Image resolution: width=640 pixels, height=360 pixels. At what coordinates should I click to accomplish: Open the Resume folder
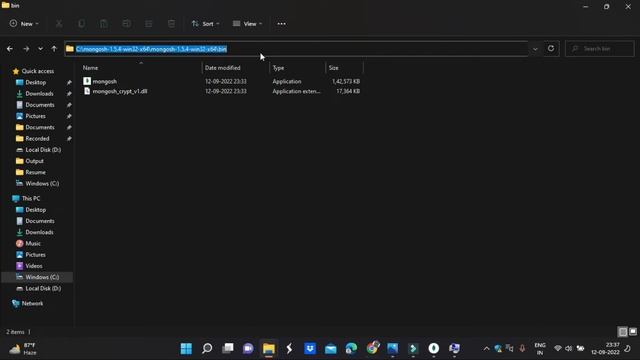(x=35, y=172)
